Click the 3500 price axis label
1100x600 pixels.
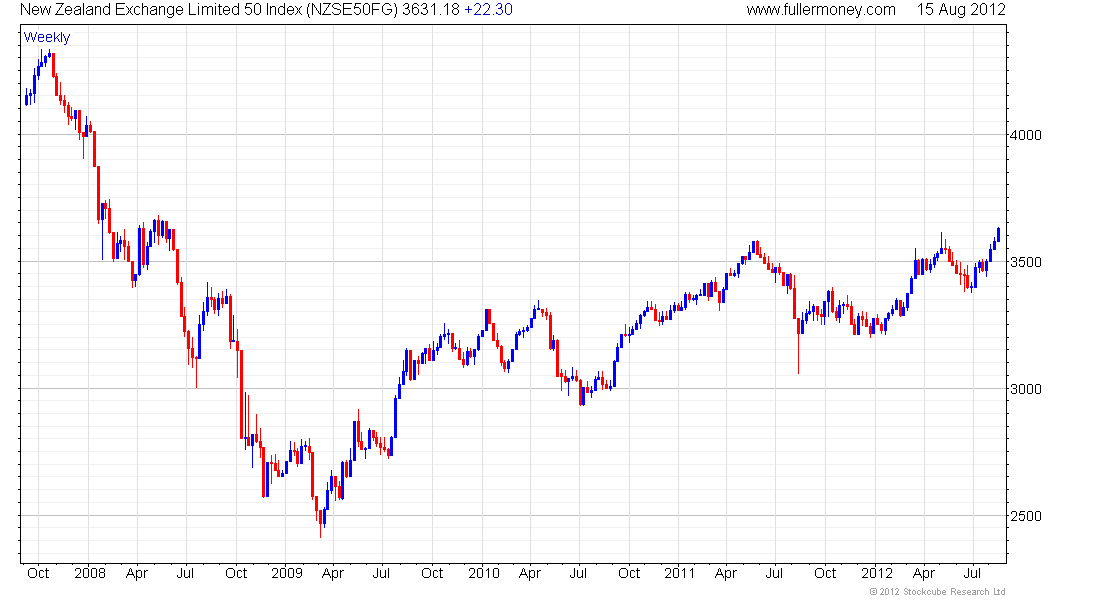click(x=1026, y=262)
